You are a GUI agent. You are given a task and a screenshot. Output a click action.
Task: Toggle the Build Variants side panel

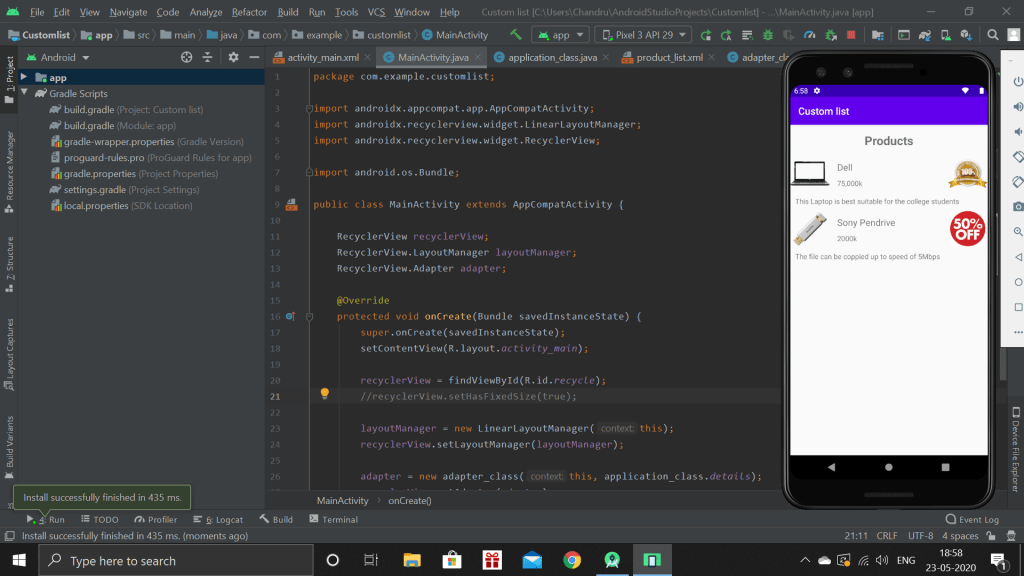point(10,441)
